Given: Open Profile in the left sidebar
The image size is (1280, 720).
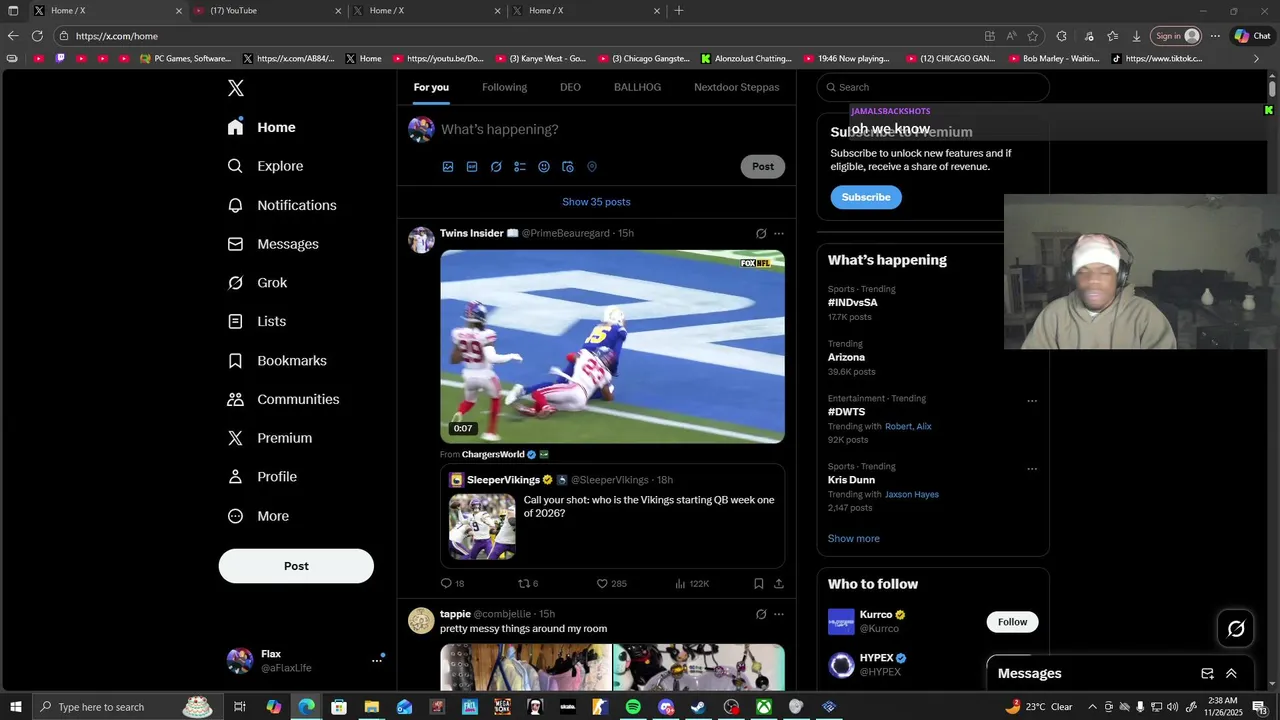Looking at the screenshot, I should pyautogui.click(x=262, y=477).
